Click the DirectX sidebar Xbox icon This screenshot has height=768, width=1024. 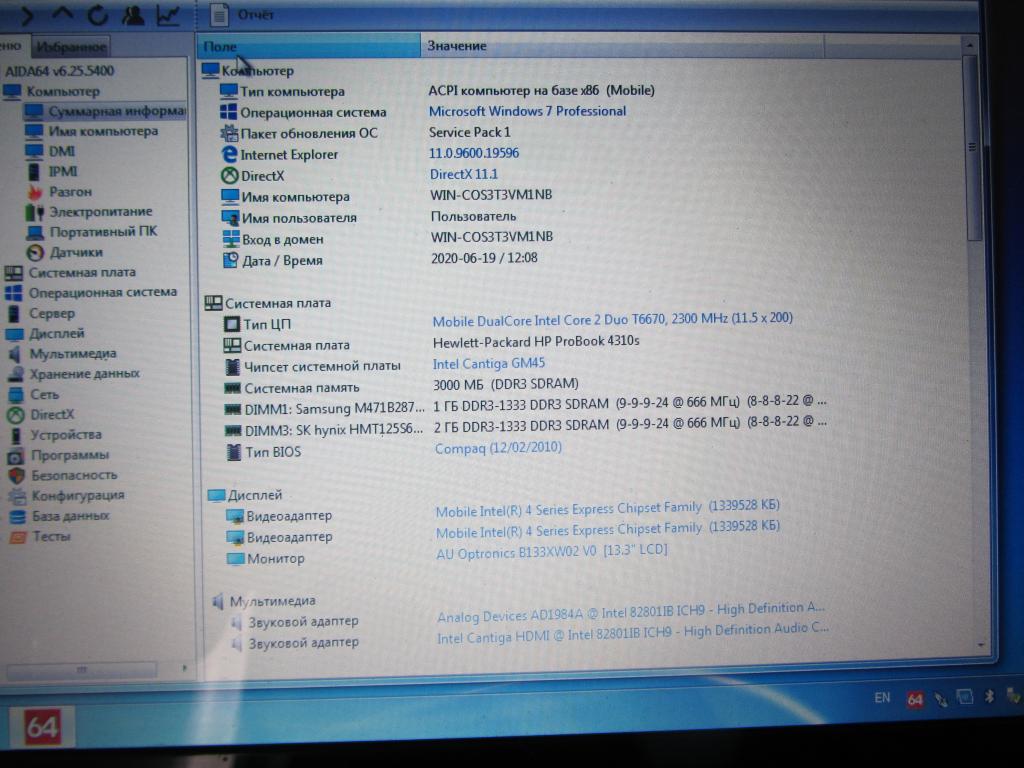16,415
